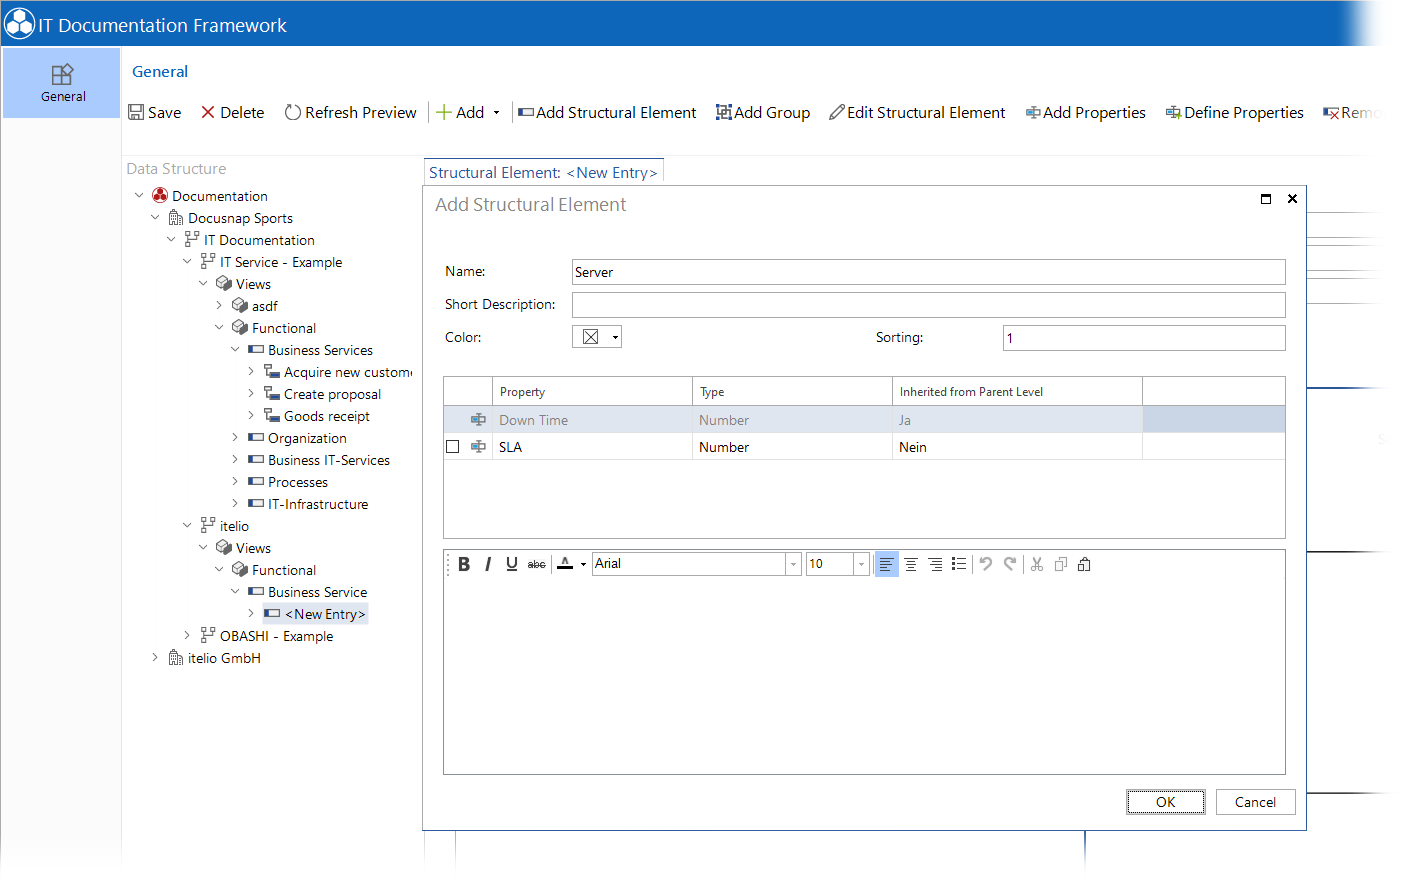Expand the itelio GmbH node
Screen dimensions: 1412x887
click(x=155, y=658)
